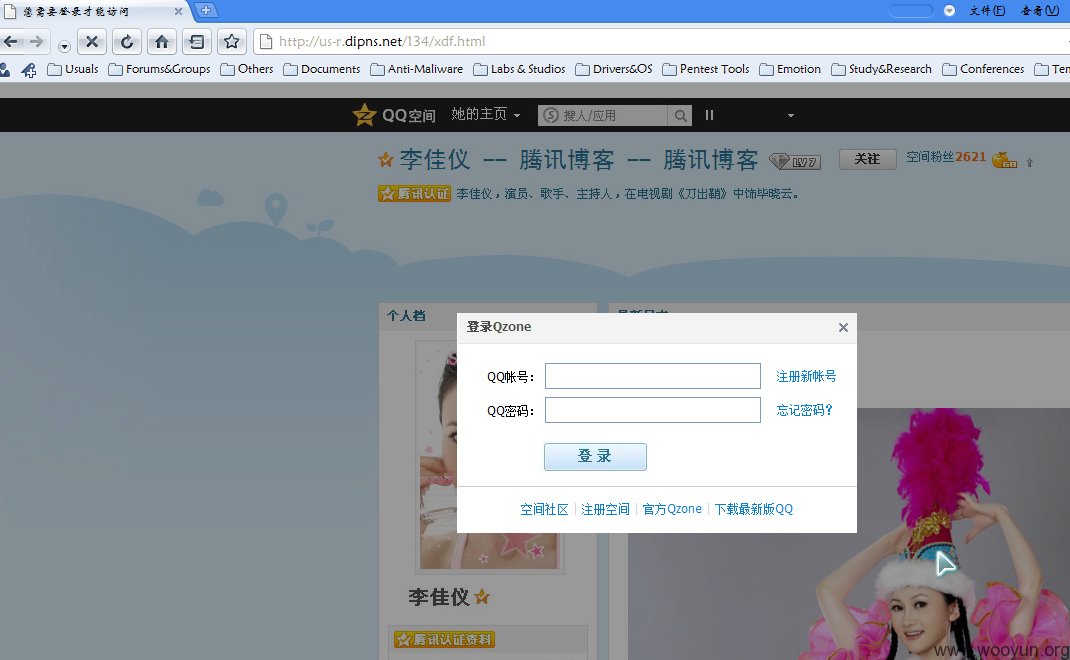Click the 空间粉丝 2621 count
The width and height of the screenshot is (1070, 660).
tap(946, 157)
